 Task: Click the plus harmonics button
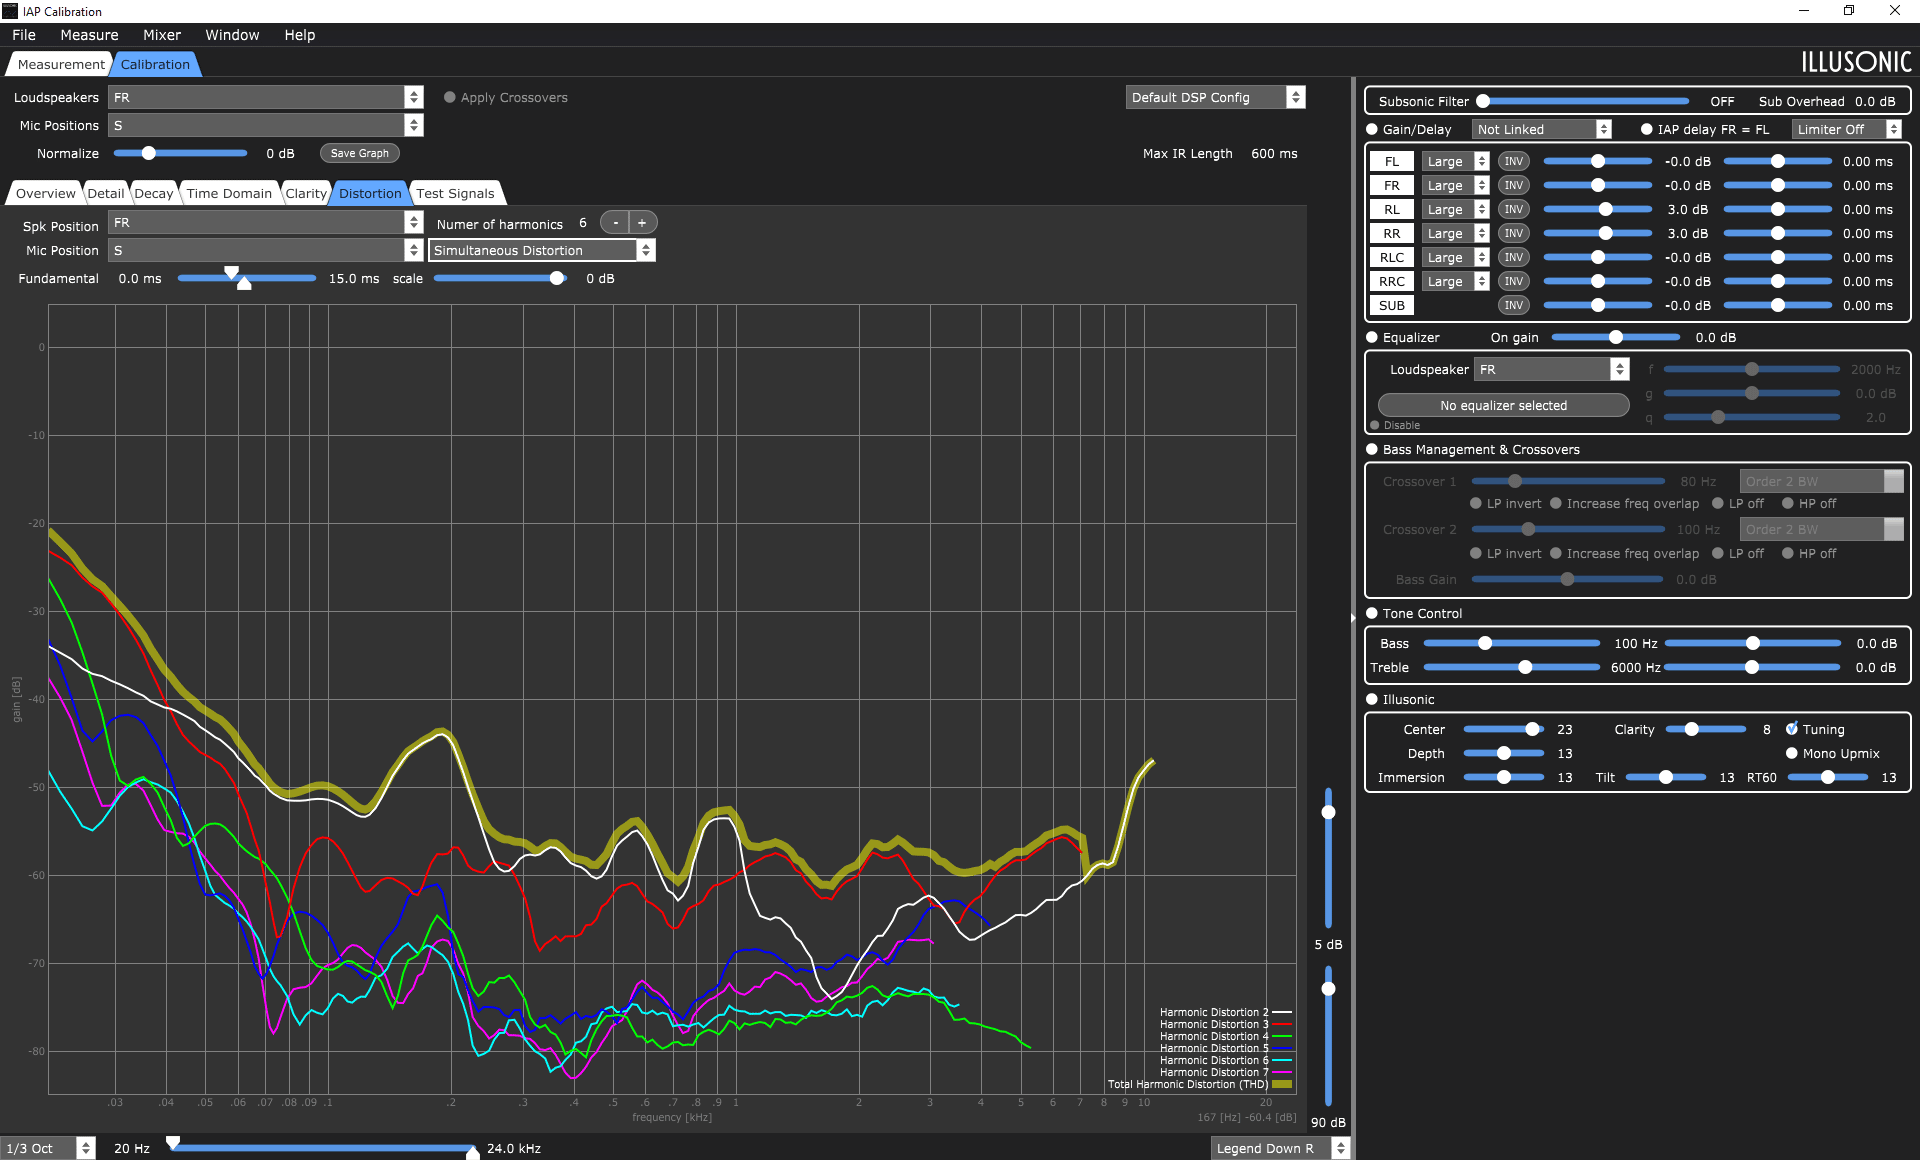[x=642, y=223]
